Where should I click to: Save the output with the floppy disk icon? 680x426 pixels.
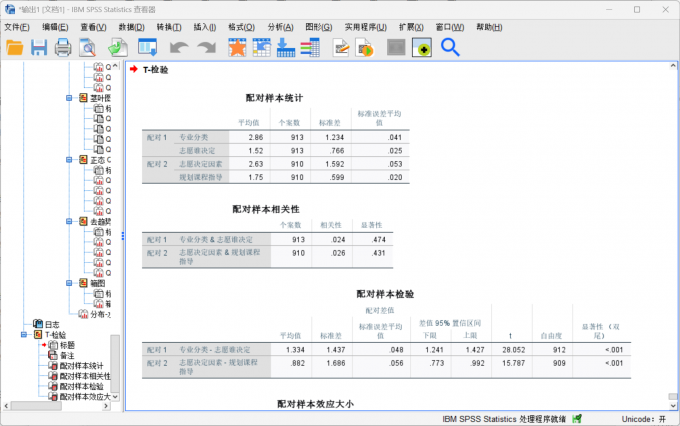coord(39,47)
